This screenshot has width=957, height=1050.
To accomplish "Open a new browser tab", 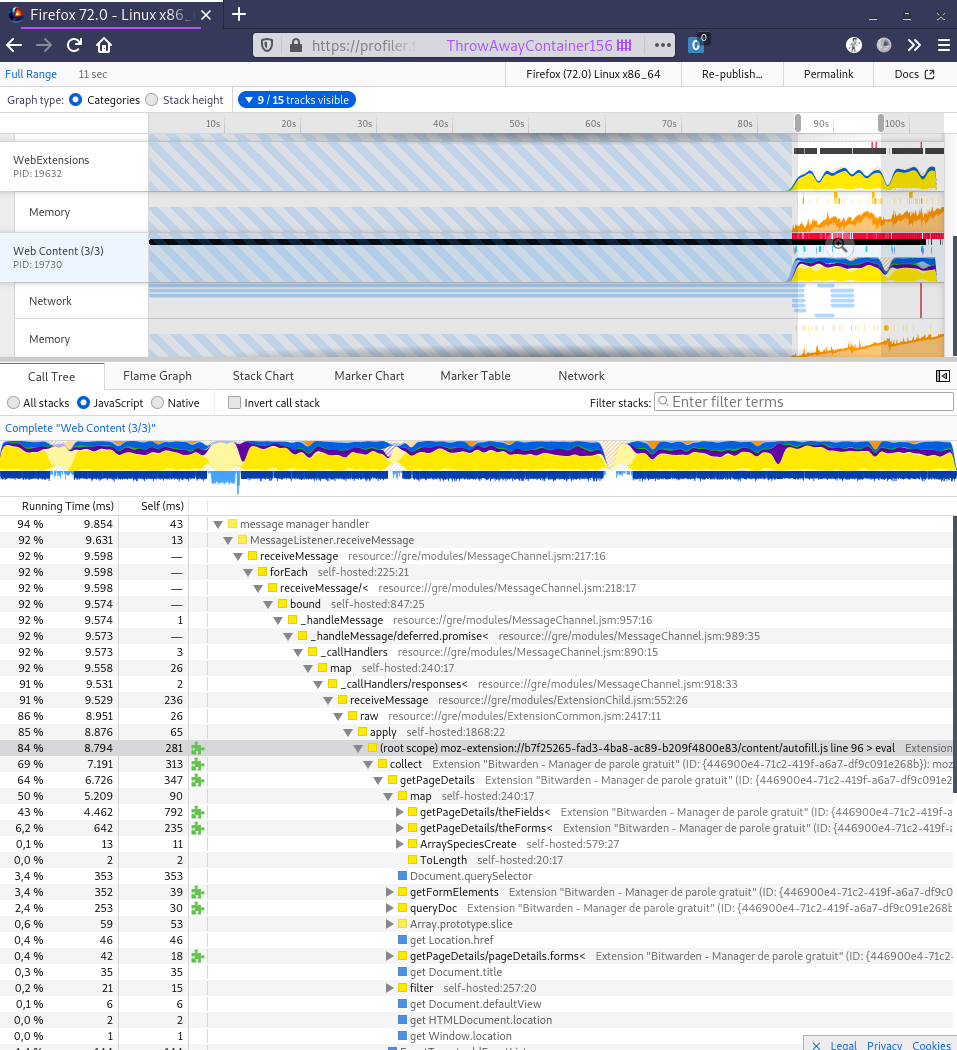I will tap(239, 14).
